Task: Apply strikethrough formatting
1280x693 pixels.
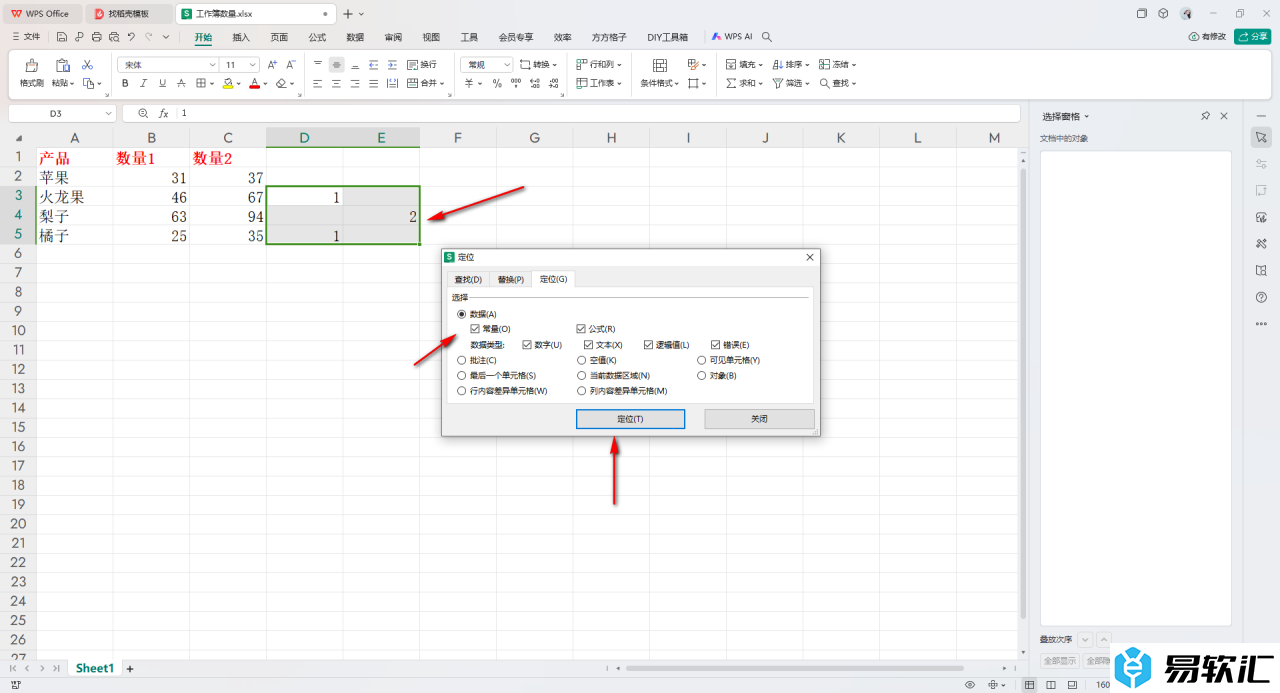Action: 181,84
